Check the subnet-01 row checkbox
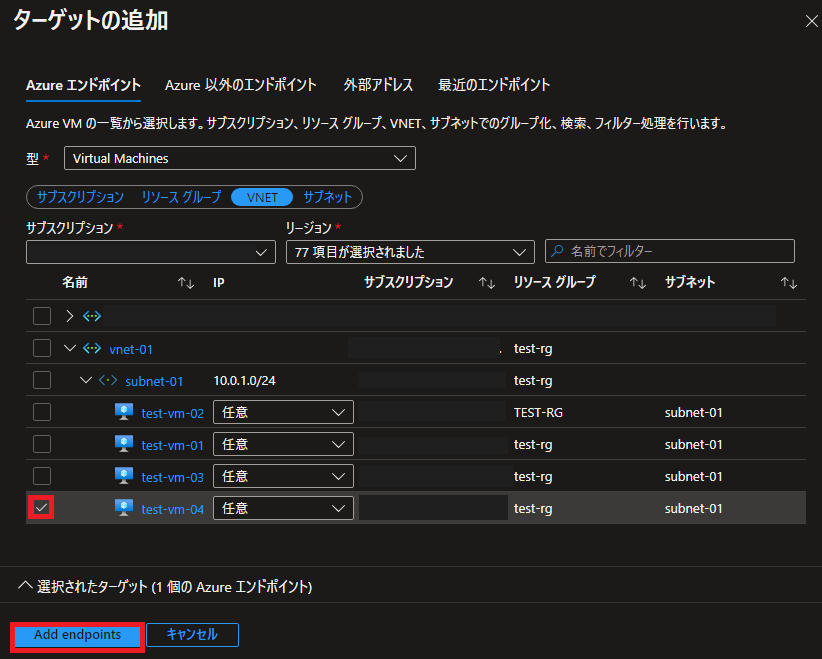This screenshot has width=822, height=659. (x=42, y=380)
